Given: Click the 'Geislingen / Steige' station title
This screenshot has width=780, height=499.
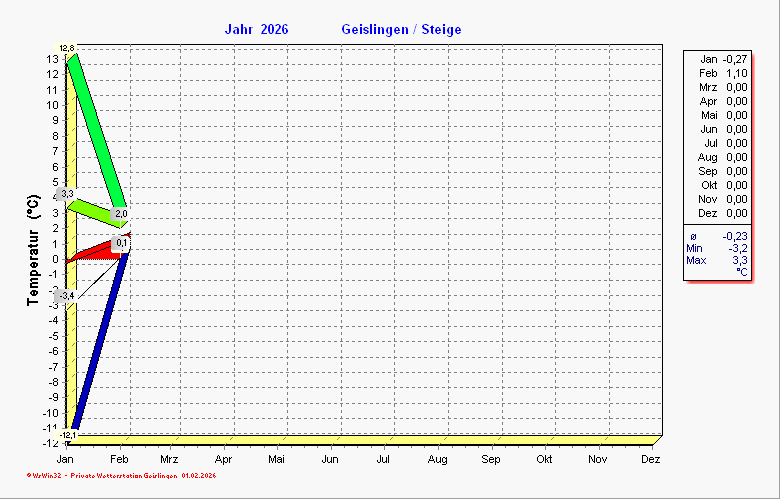Looking at the screenshot, I should click(401, 30).
